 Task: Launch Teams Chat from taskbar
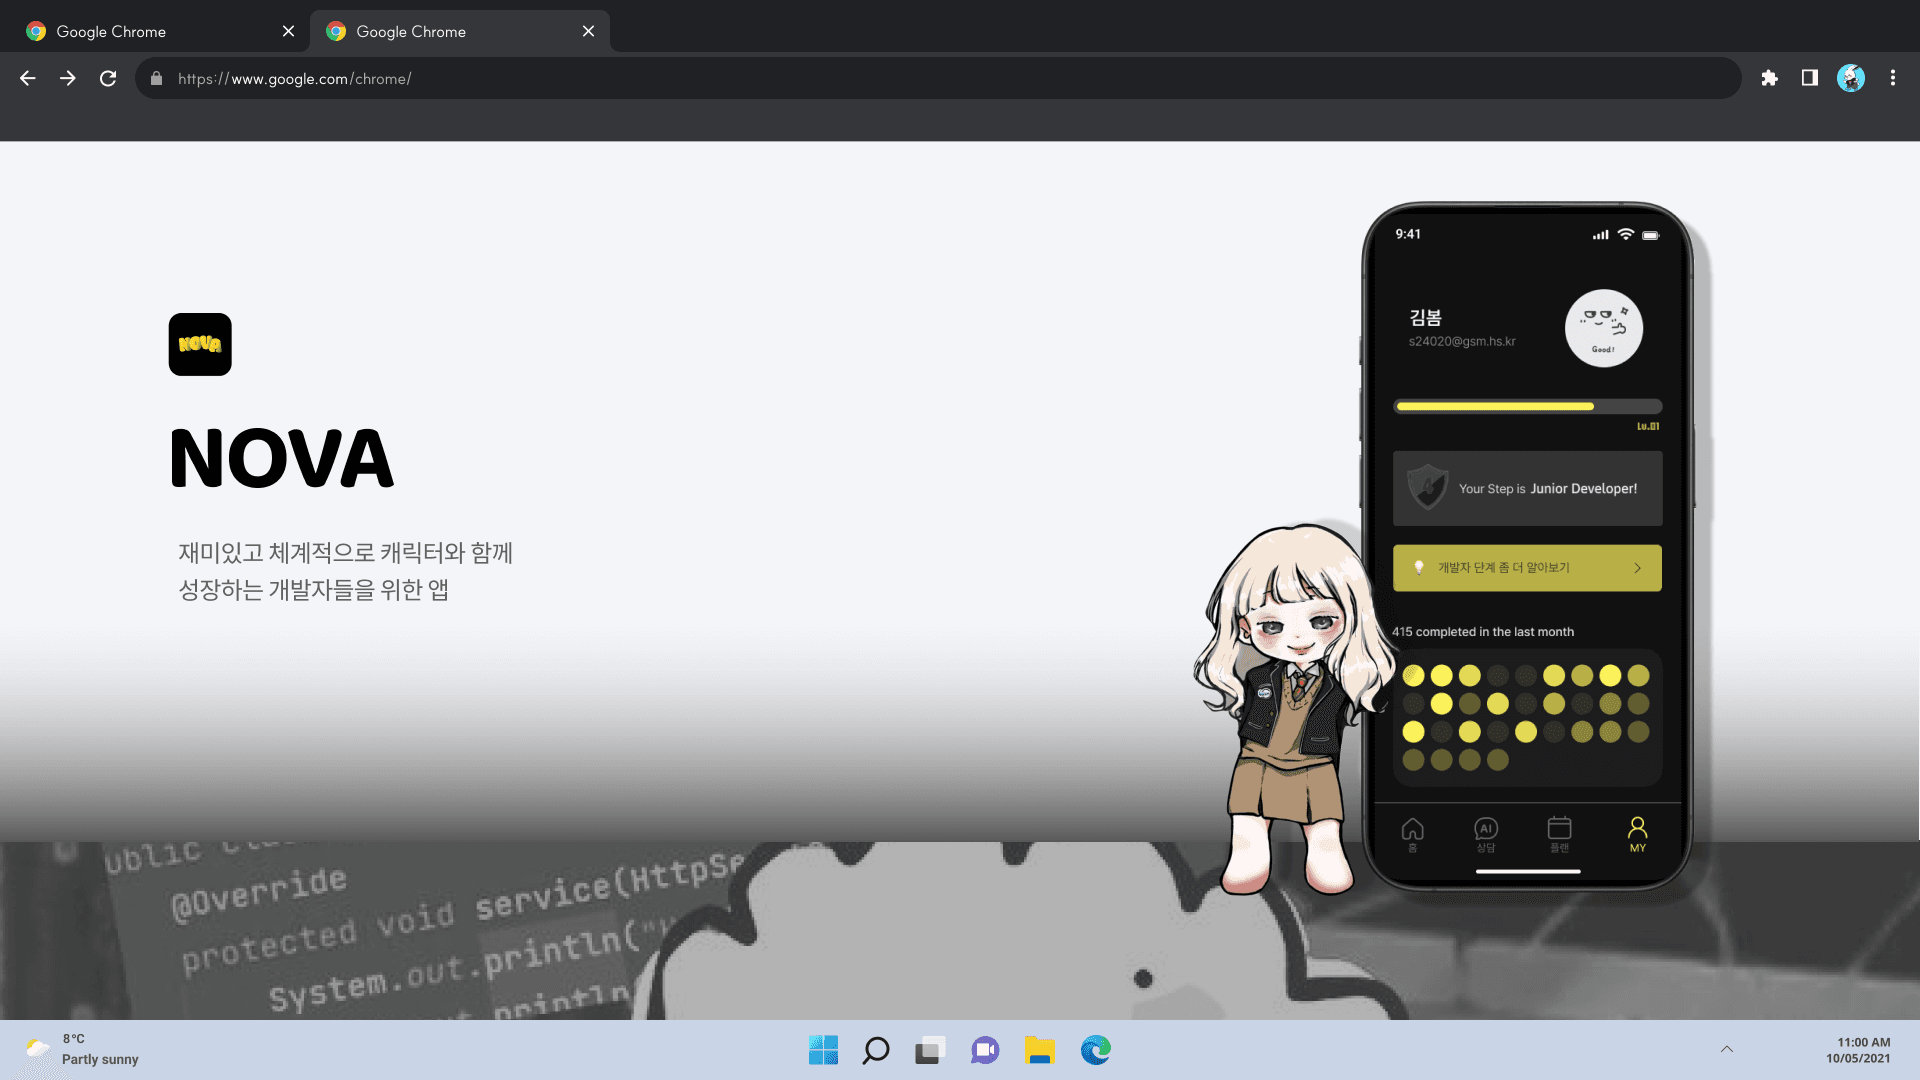[x=985, y=1050]
